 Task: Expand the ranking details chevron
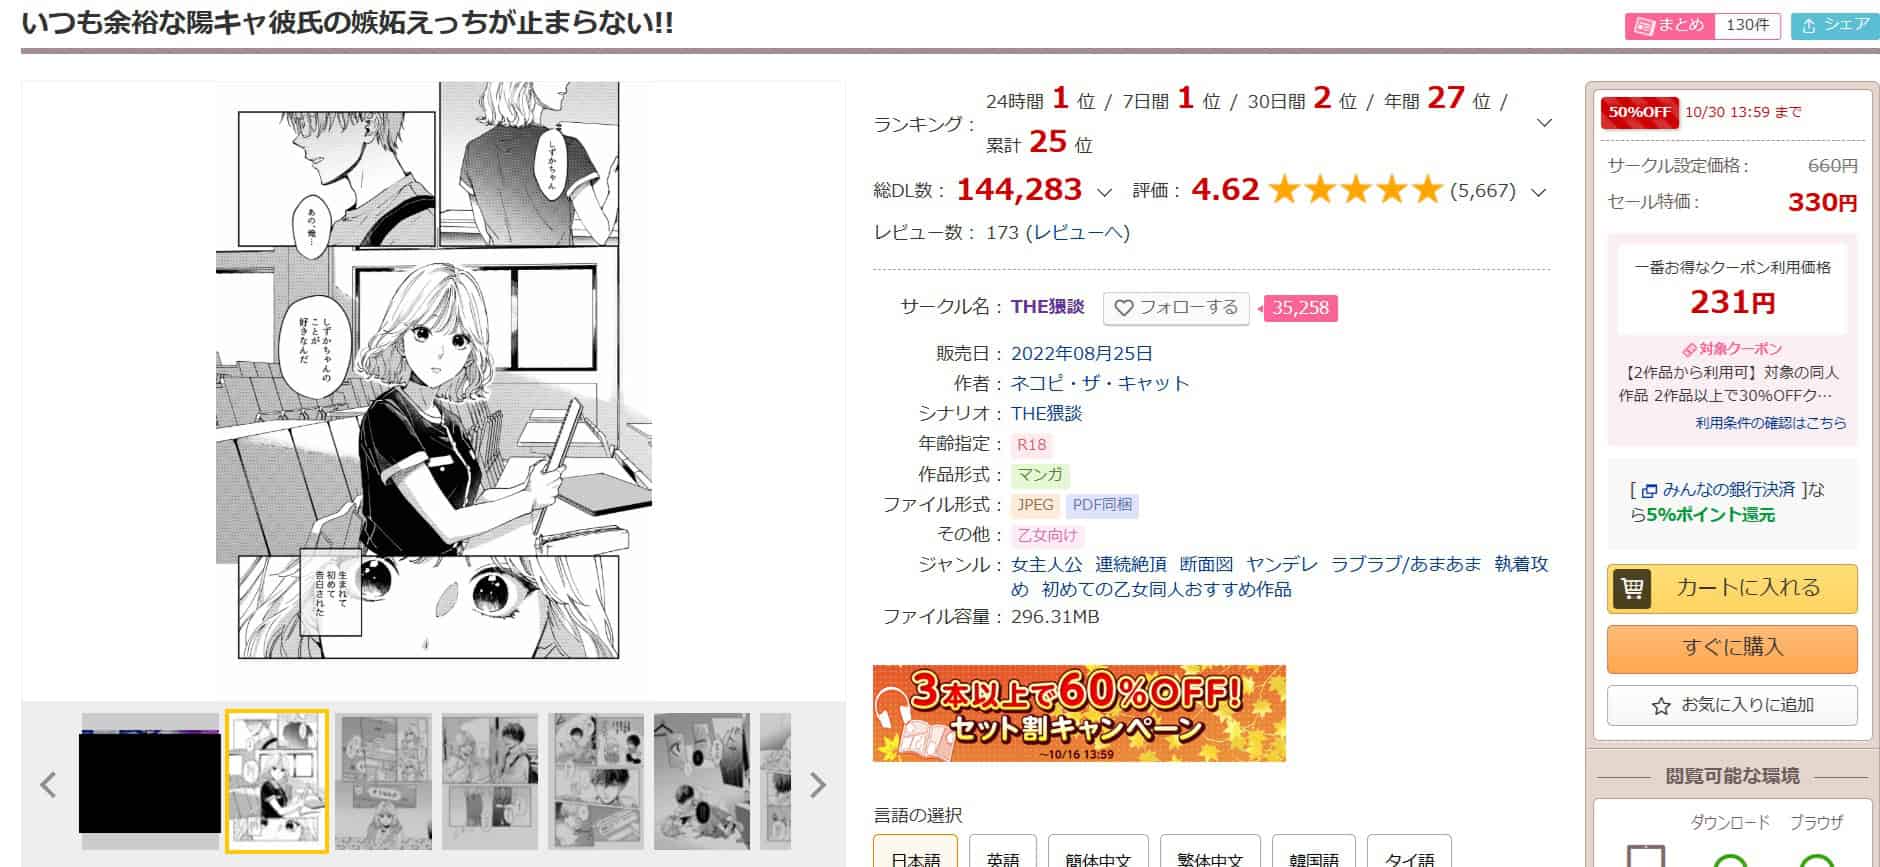point(1544,122)
